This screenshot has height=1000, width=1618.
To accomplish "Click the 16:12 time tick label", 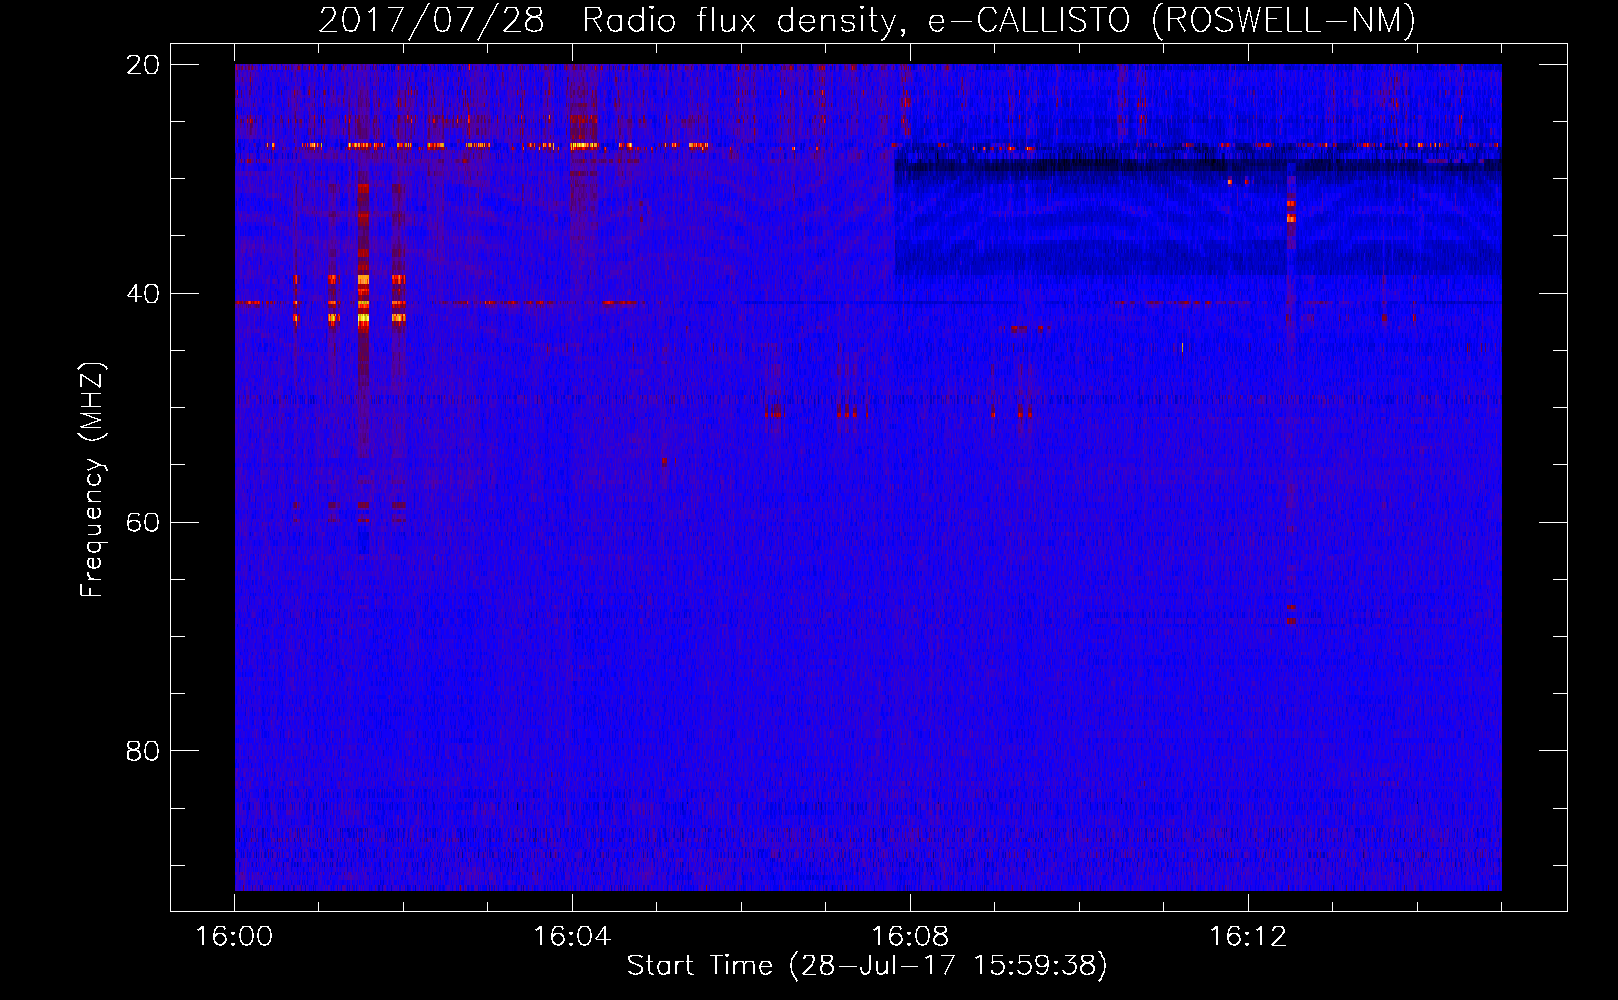I will point(1248,937).
